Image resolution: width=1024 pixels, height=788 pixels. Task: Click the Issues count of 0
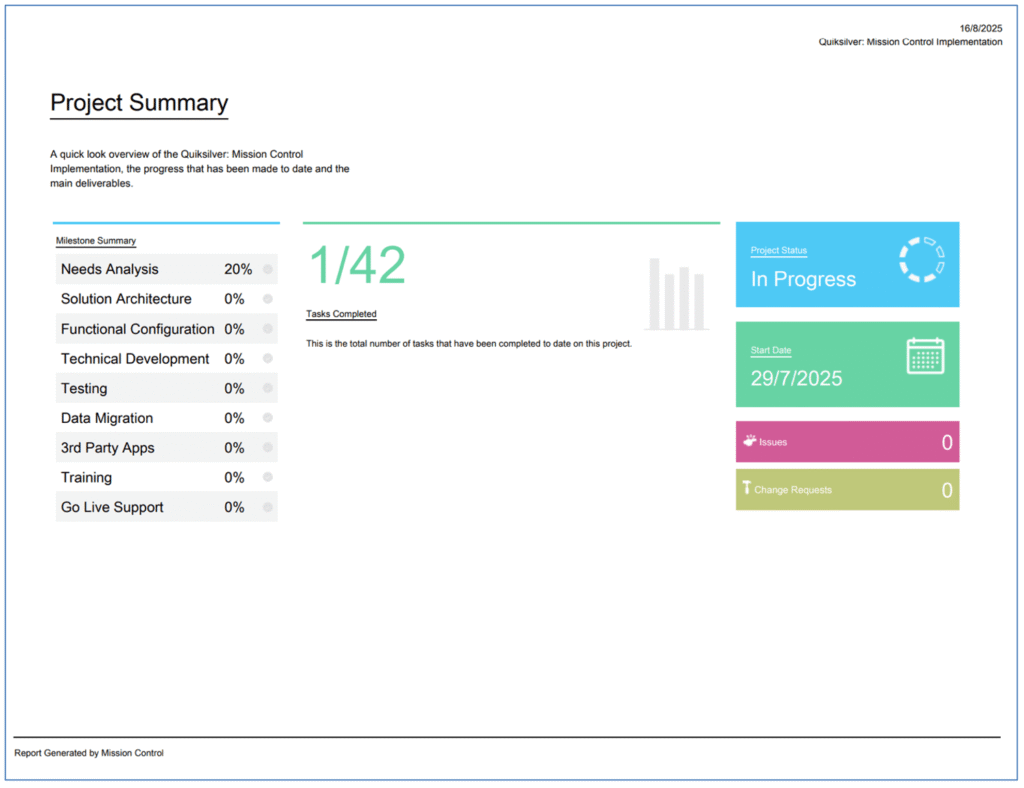coord(947,443)
